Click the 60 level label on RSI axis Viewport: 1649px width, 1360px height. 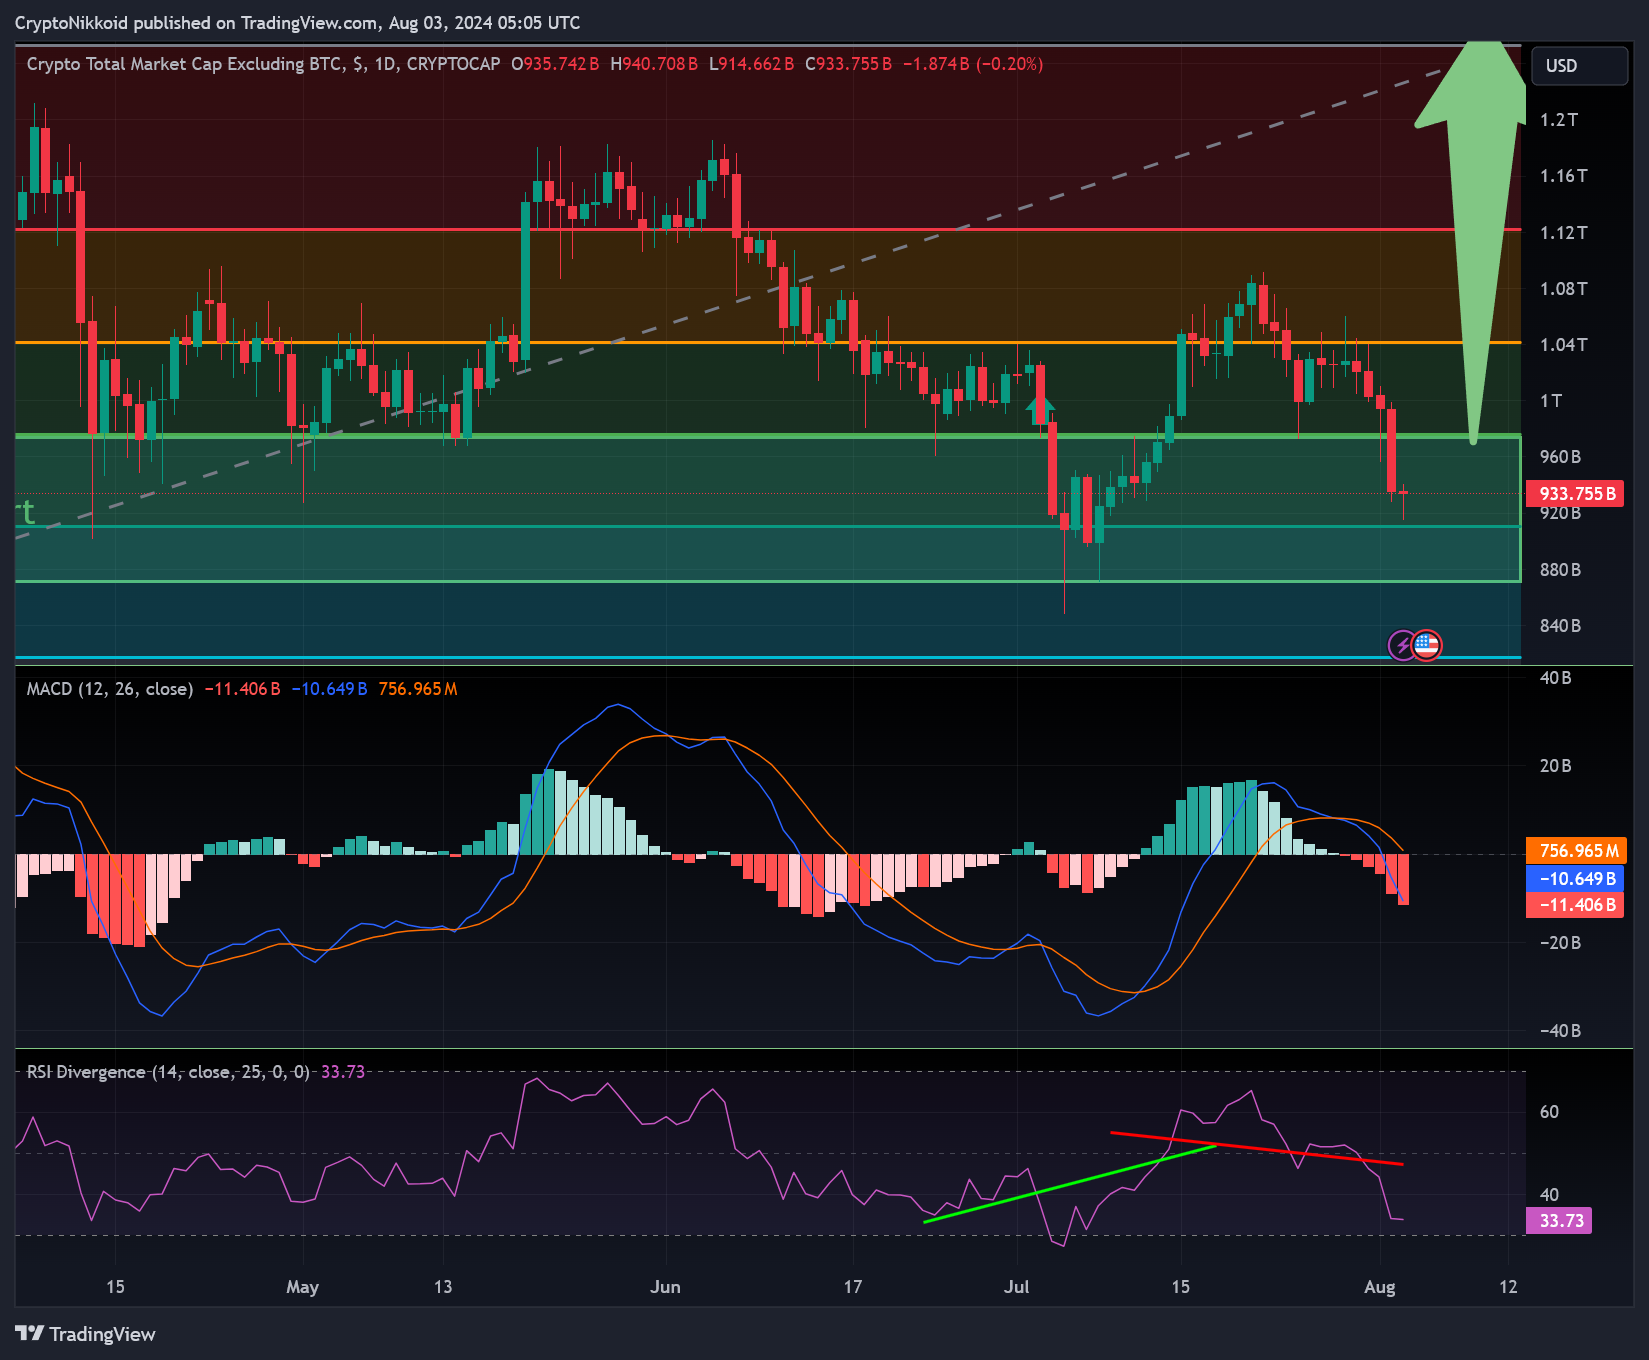1549,1112
